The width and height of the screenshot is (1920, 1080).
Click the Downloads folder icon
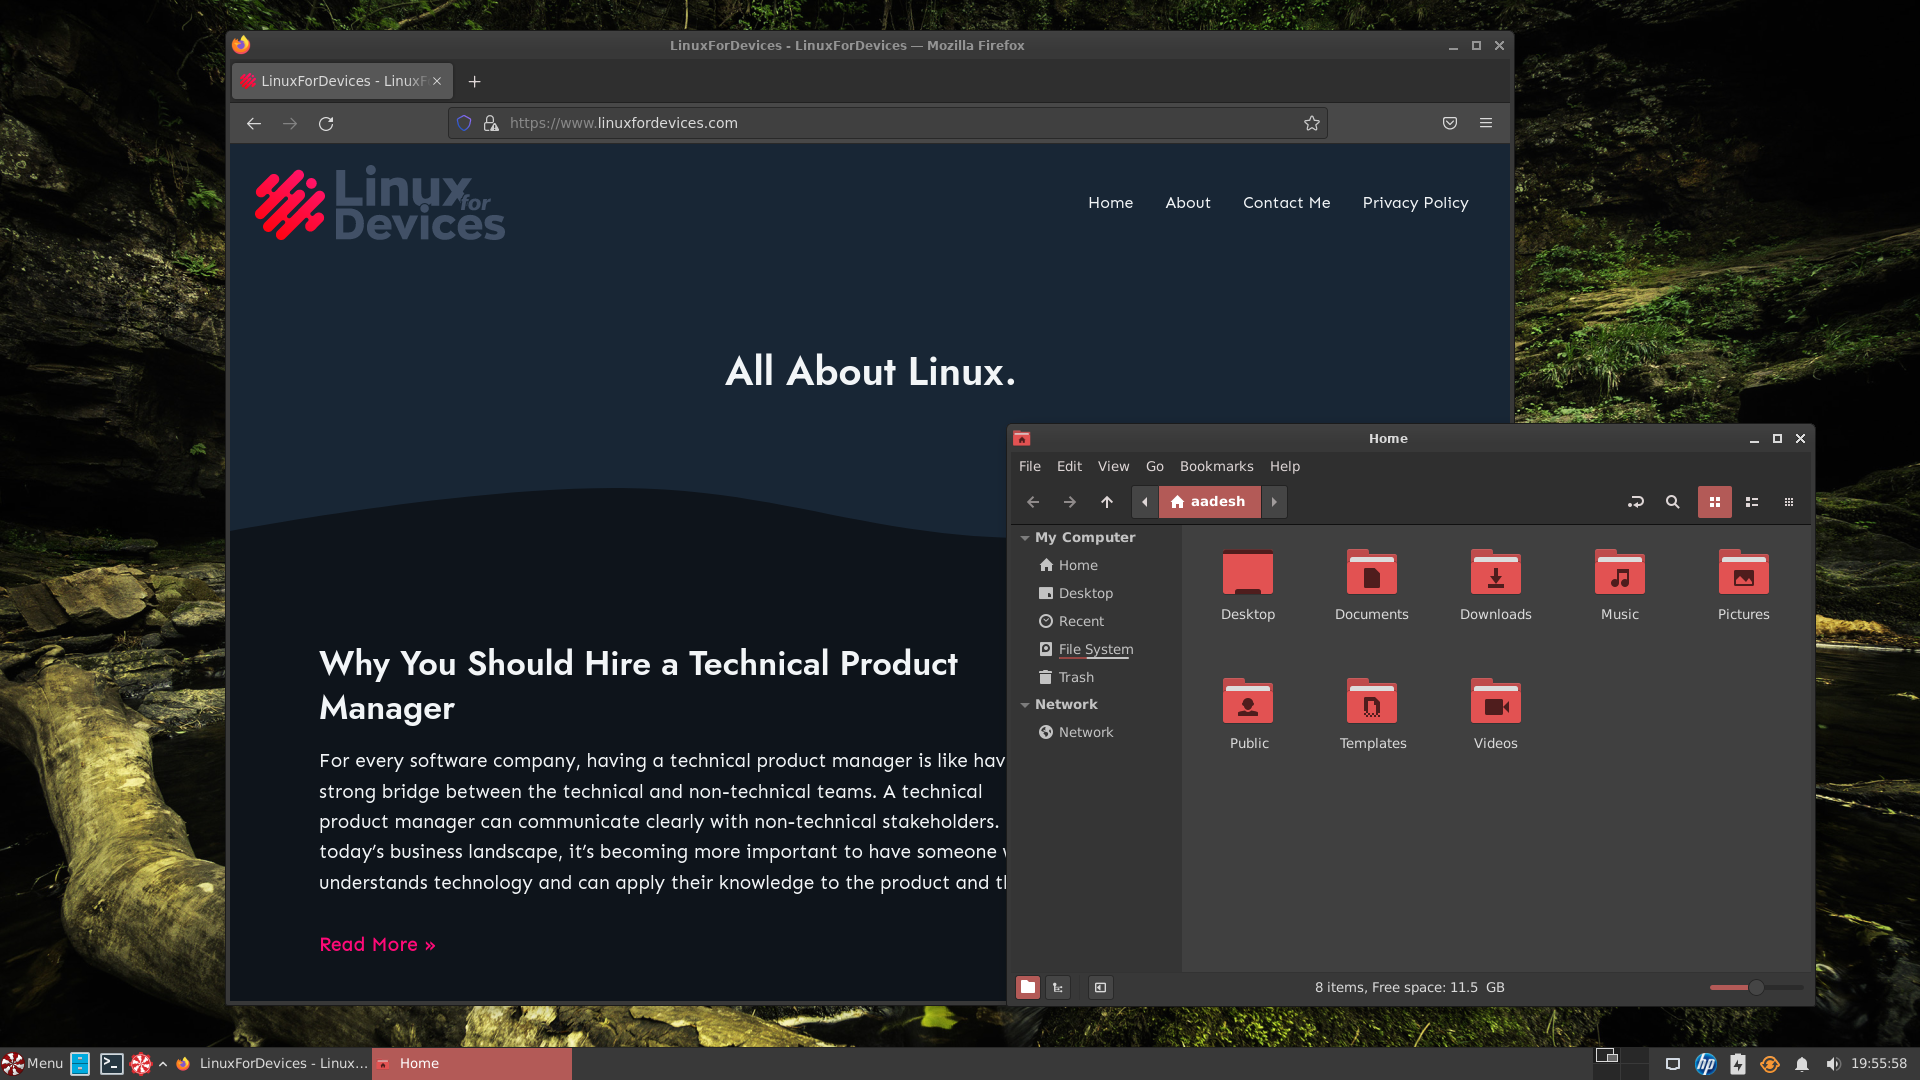1495,575
